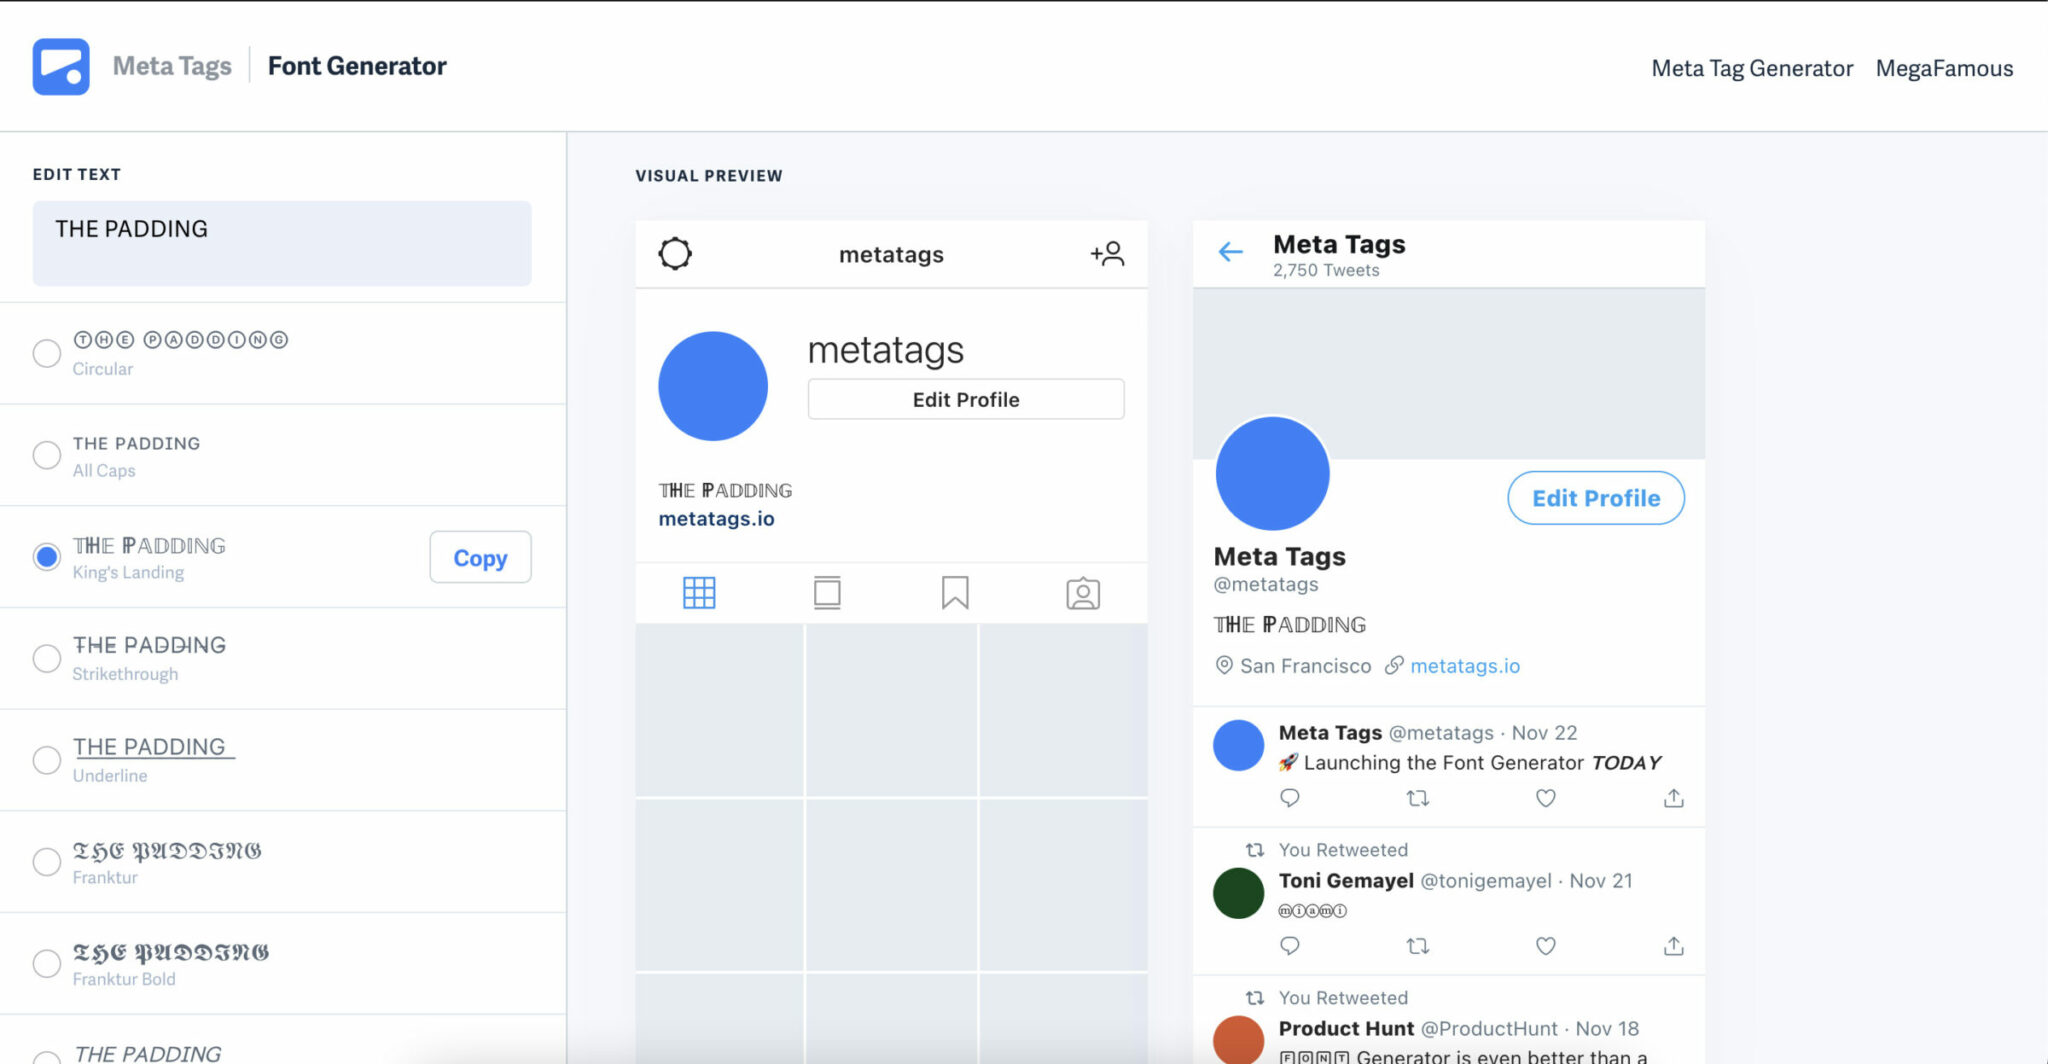Click retweet icon on Toni Gemayel tweet

(x=1418, y=946)
